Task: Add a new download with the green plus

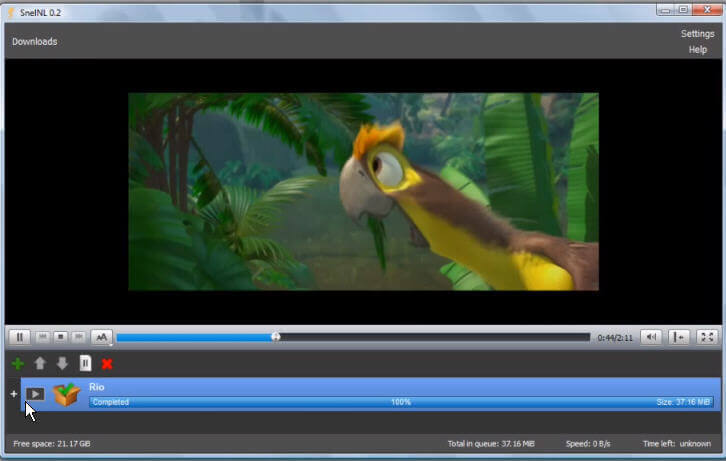Action: pyautogui.click(x=18, y=364)
